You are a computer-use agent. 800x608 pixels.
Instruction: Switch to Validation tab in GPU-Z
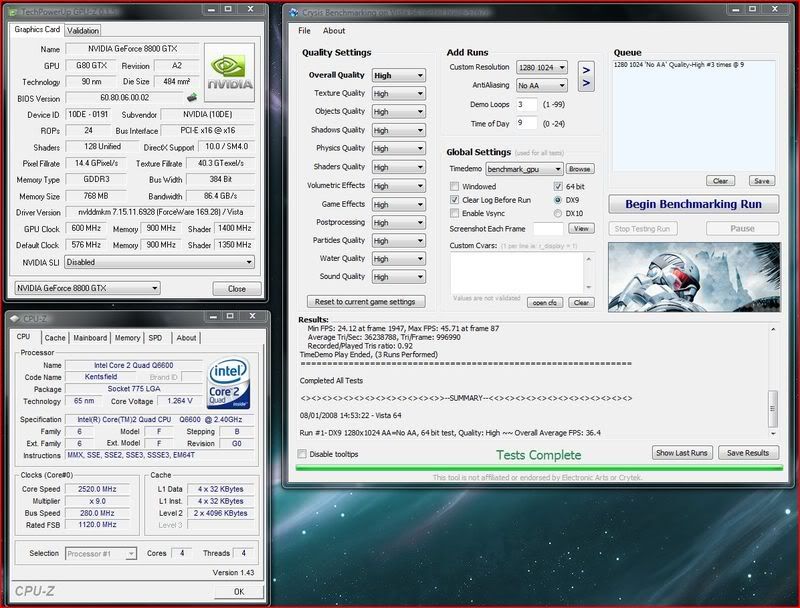(83, 31)
